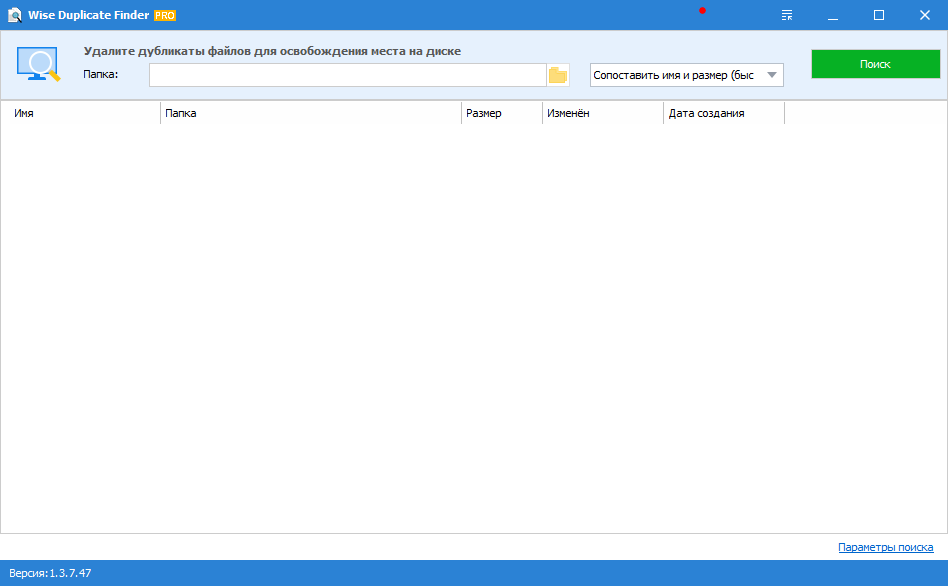Sort by the Дата создания column header
This screenshot has width=948, height=586.
click(x=723, y=113)
